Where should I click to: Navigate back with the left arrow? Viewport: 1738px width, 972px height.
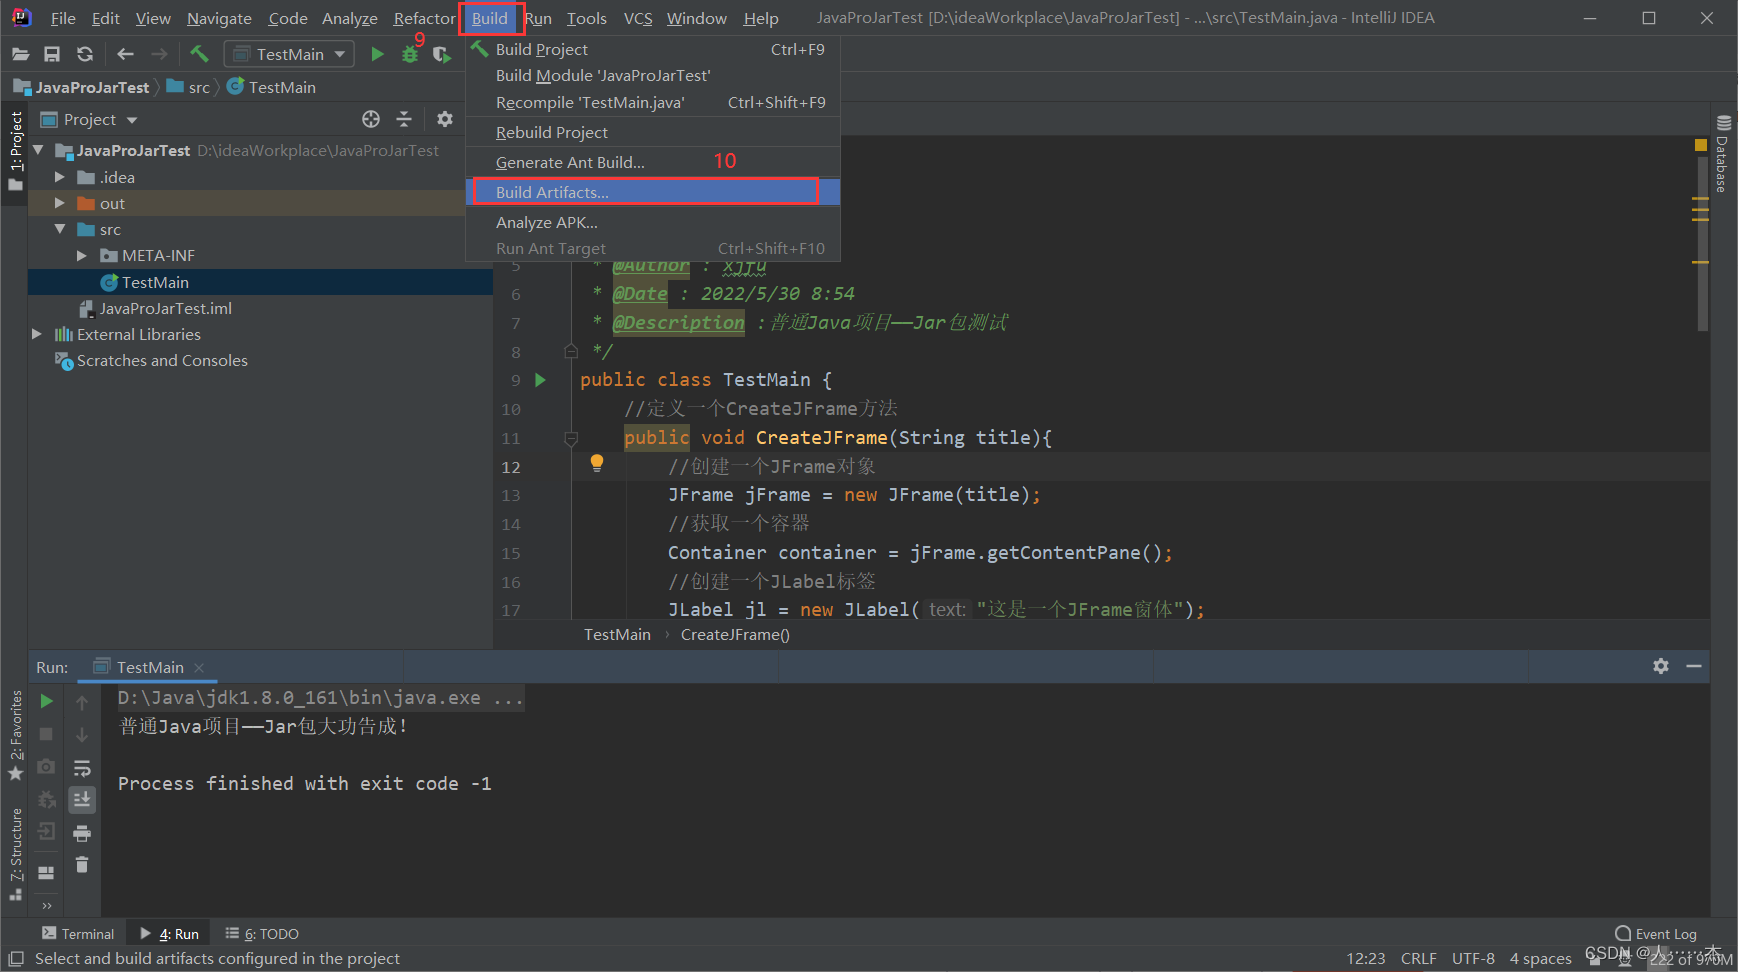tap(125, 54)
